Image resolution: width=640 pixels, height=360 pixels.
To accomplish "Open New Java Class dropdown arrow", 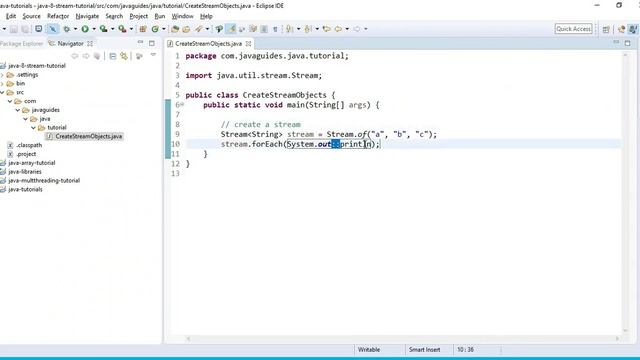I will [x=164, y=29].
